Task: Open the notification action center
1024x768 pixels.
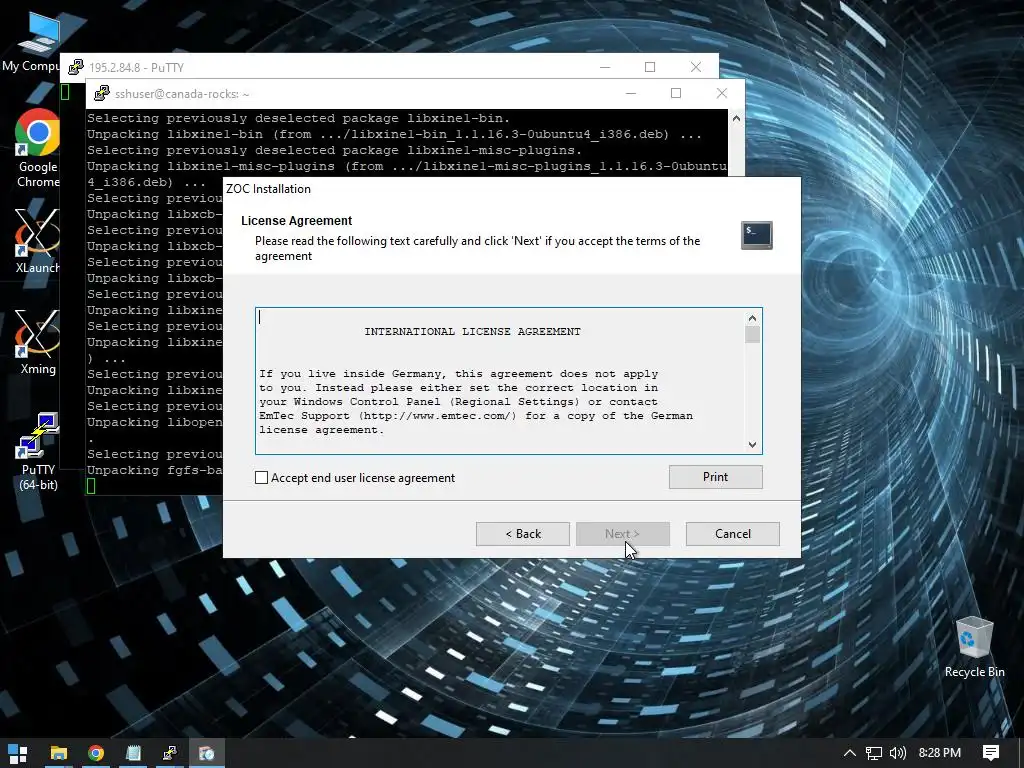Action: click(x=991, y=753)
